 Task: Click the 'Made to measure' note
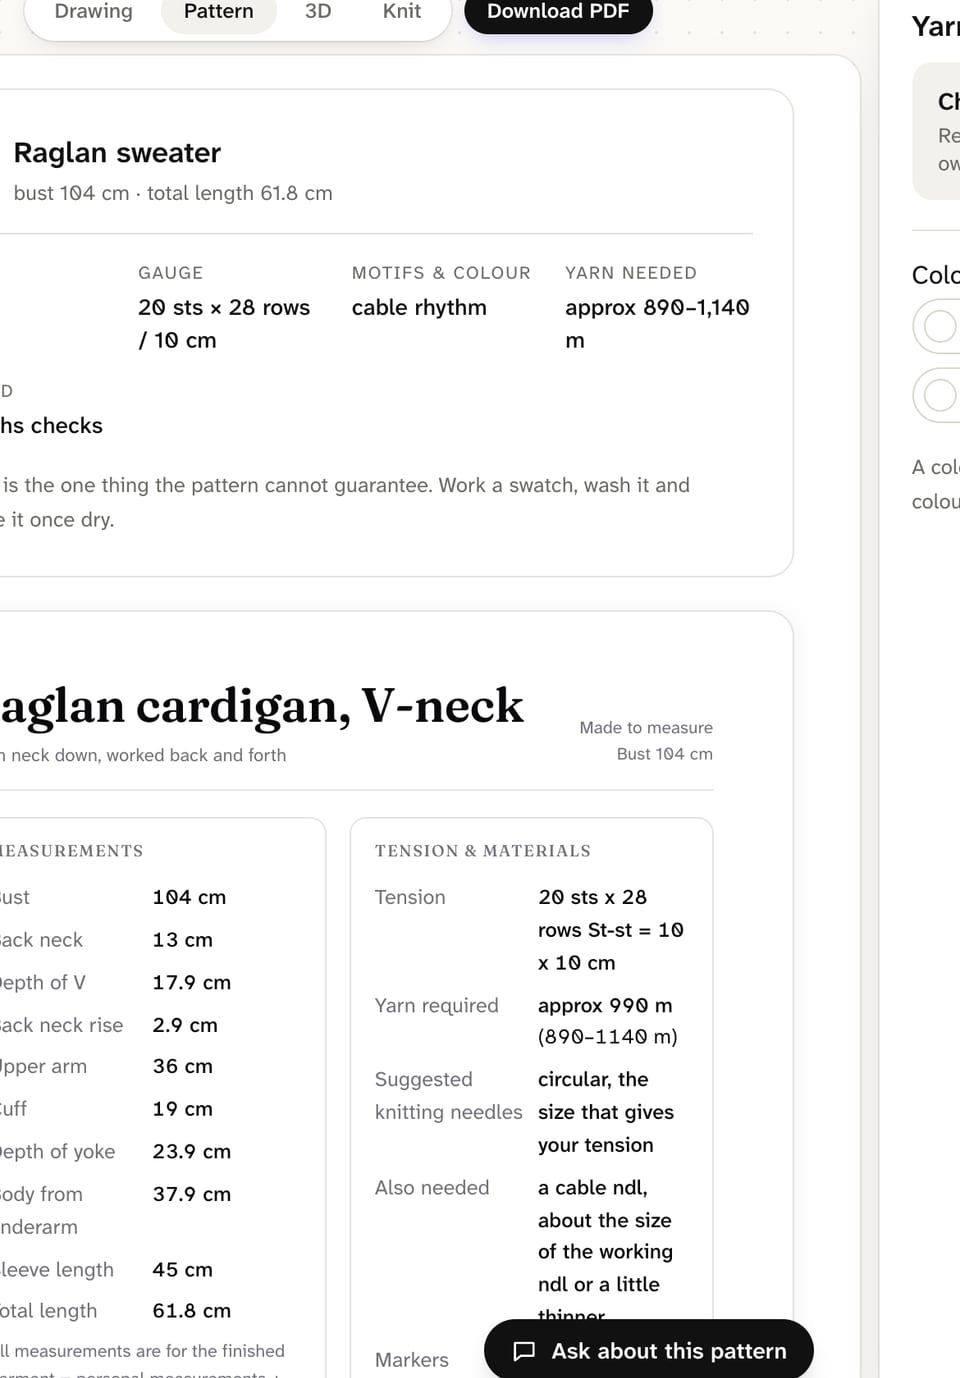(646, 728)
